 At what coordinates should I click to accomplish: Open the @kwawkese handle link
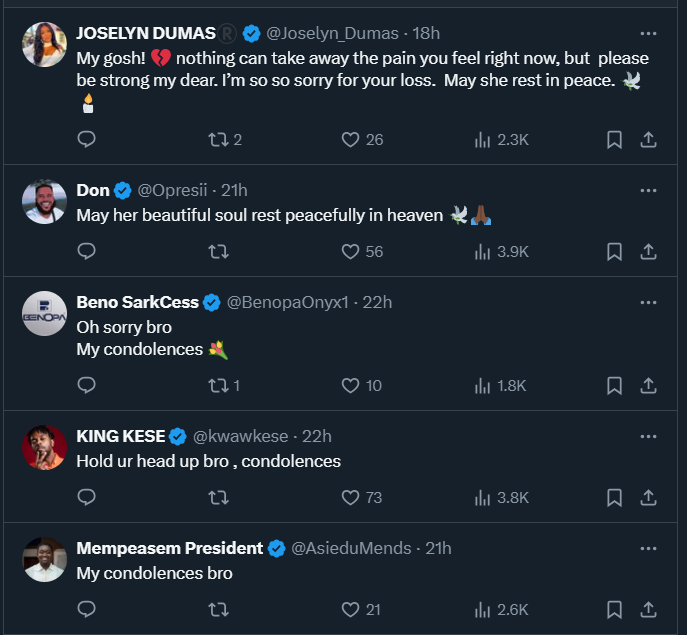[x=240, y=436]
